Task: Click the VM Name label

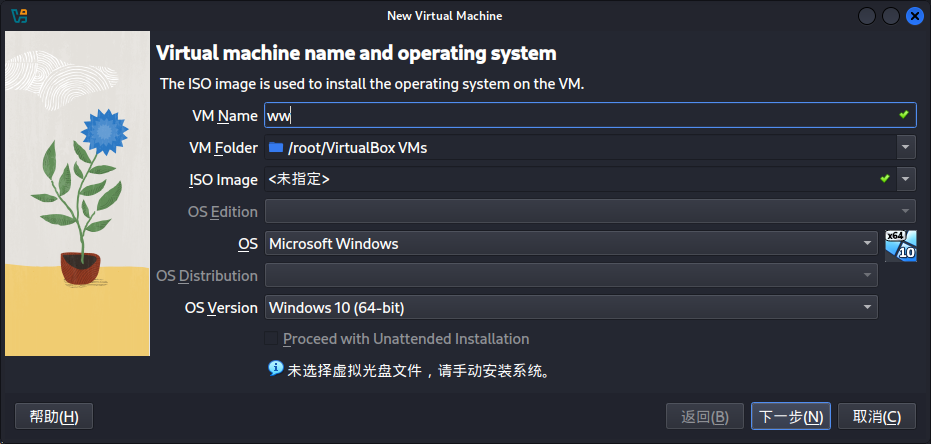Action: coord(225,116)
